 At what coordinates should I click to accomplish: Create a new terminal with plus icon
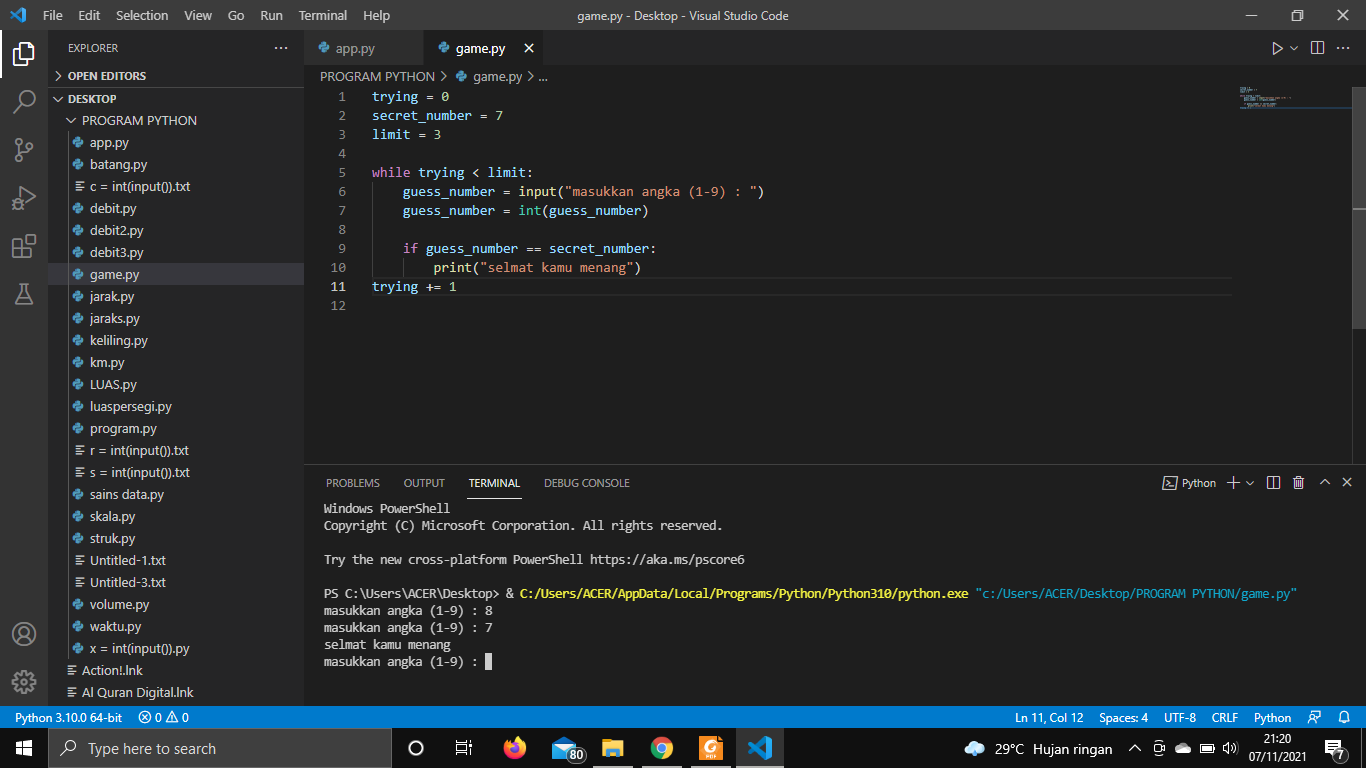tap(1233, 483)
